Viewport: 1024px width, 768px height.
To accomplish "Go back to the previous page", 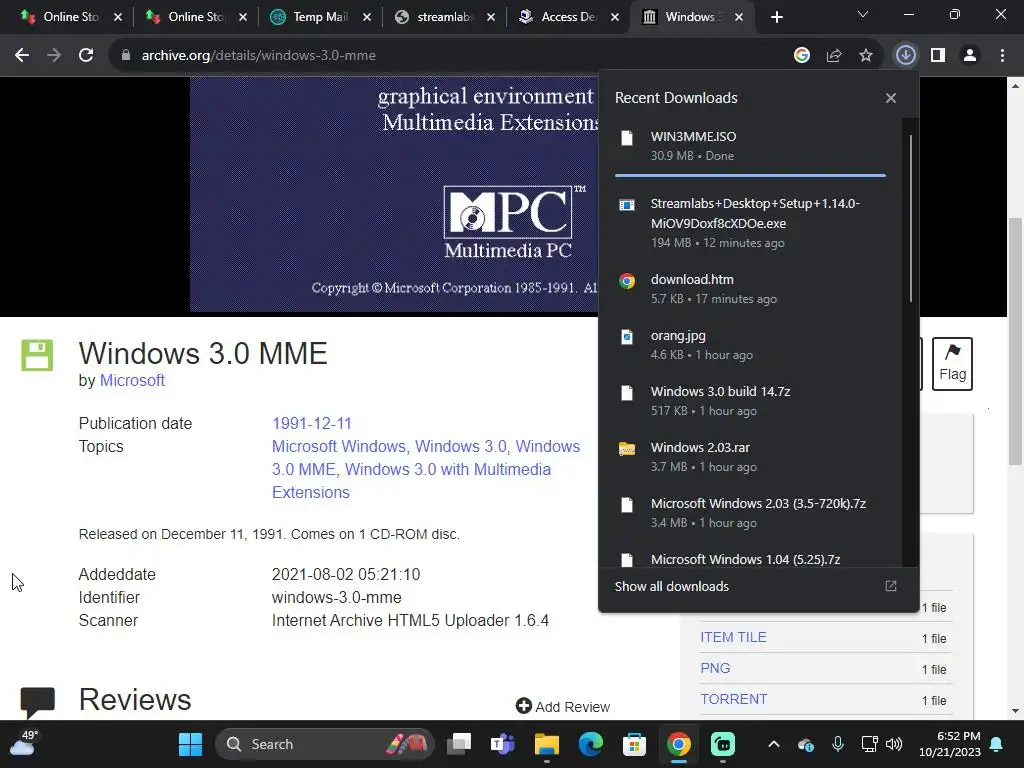I will pos(22,56).
